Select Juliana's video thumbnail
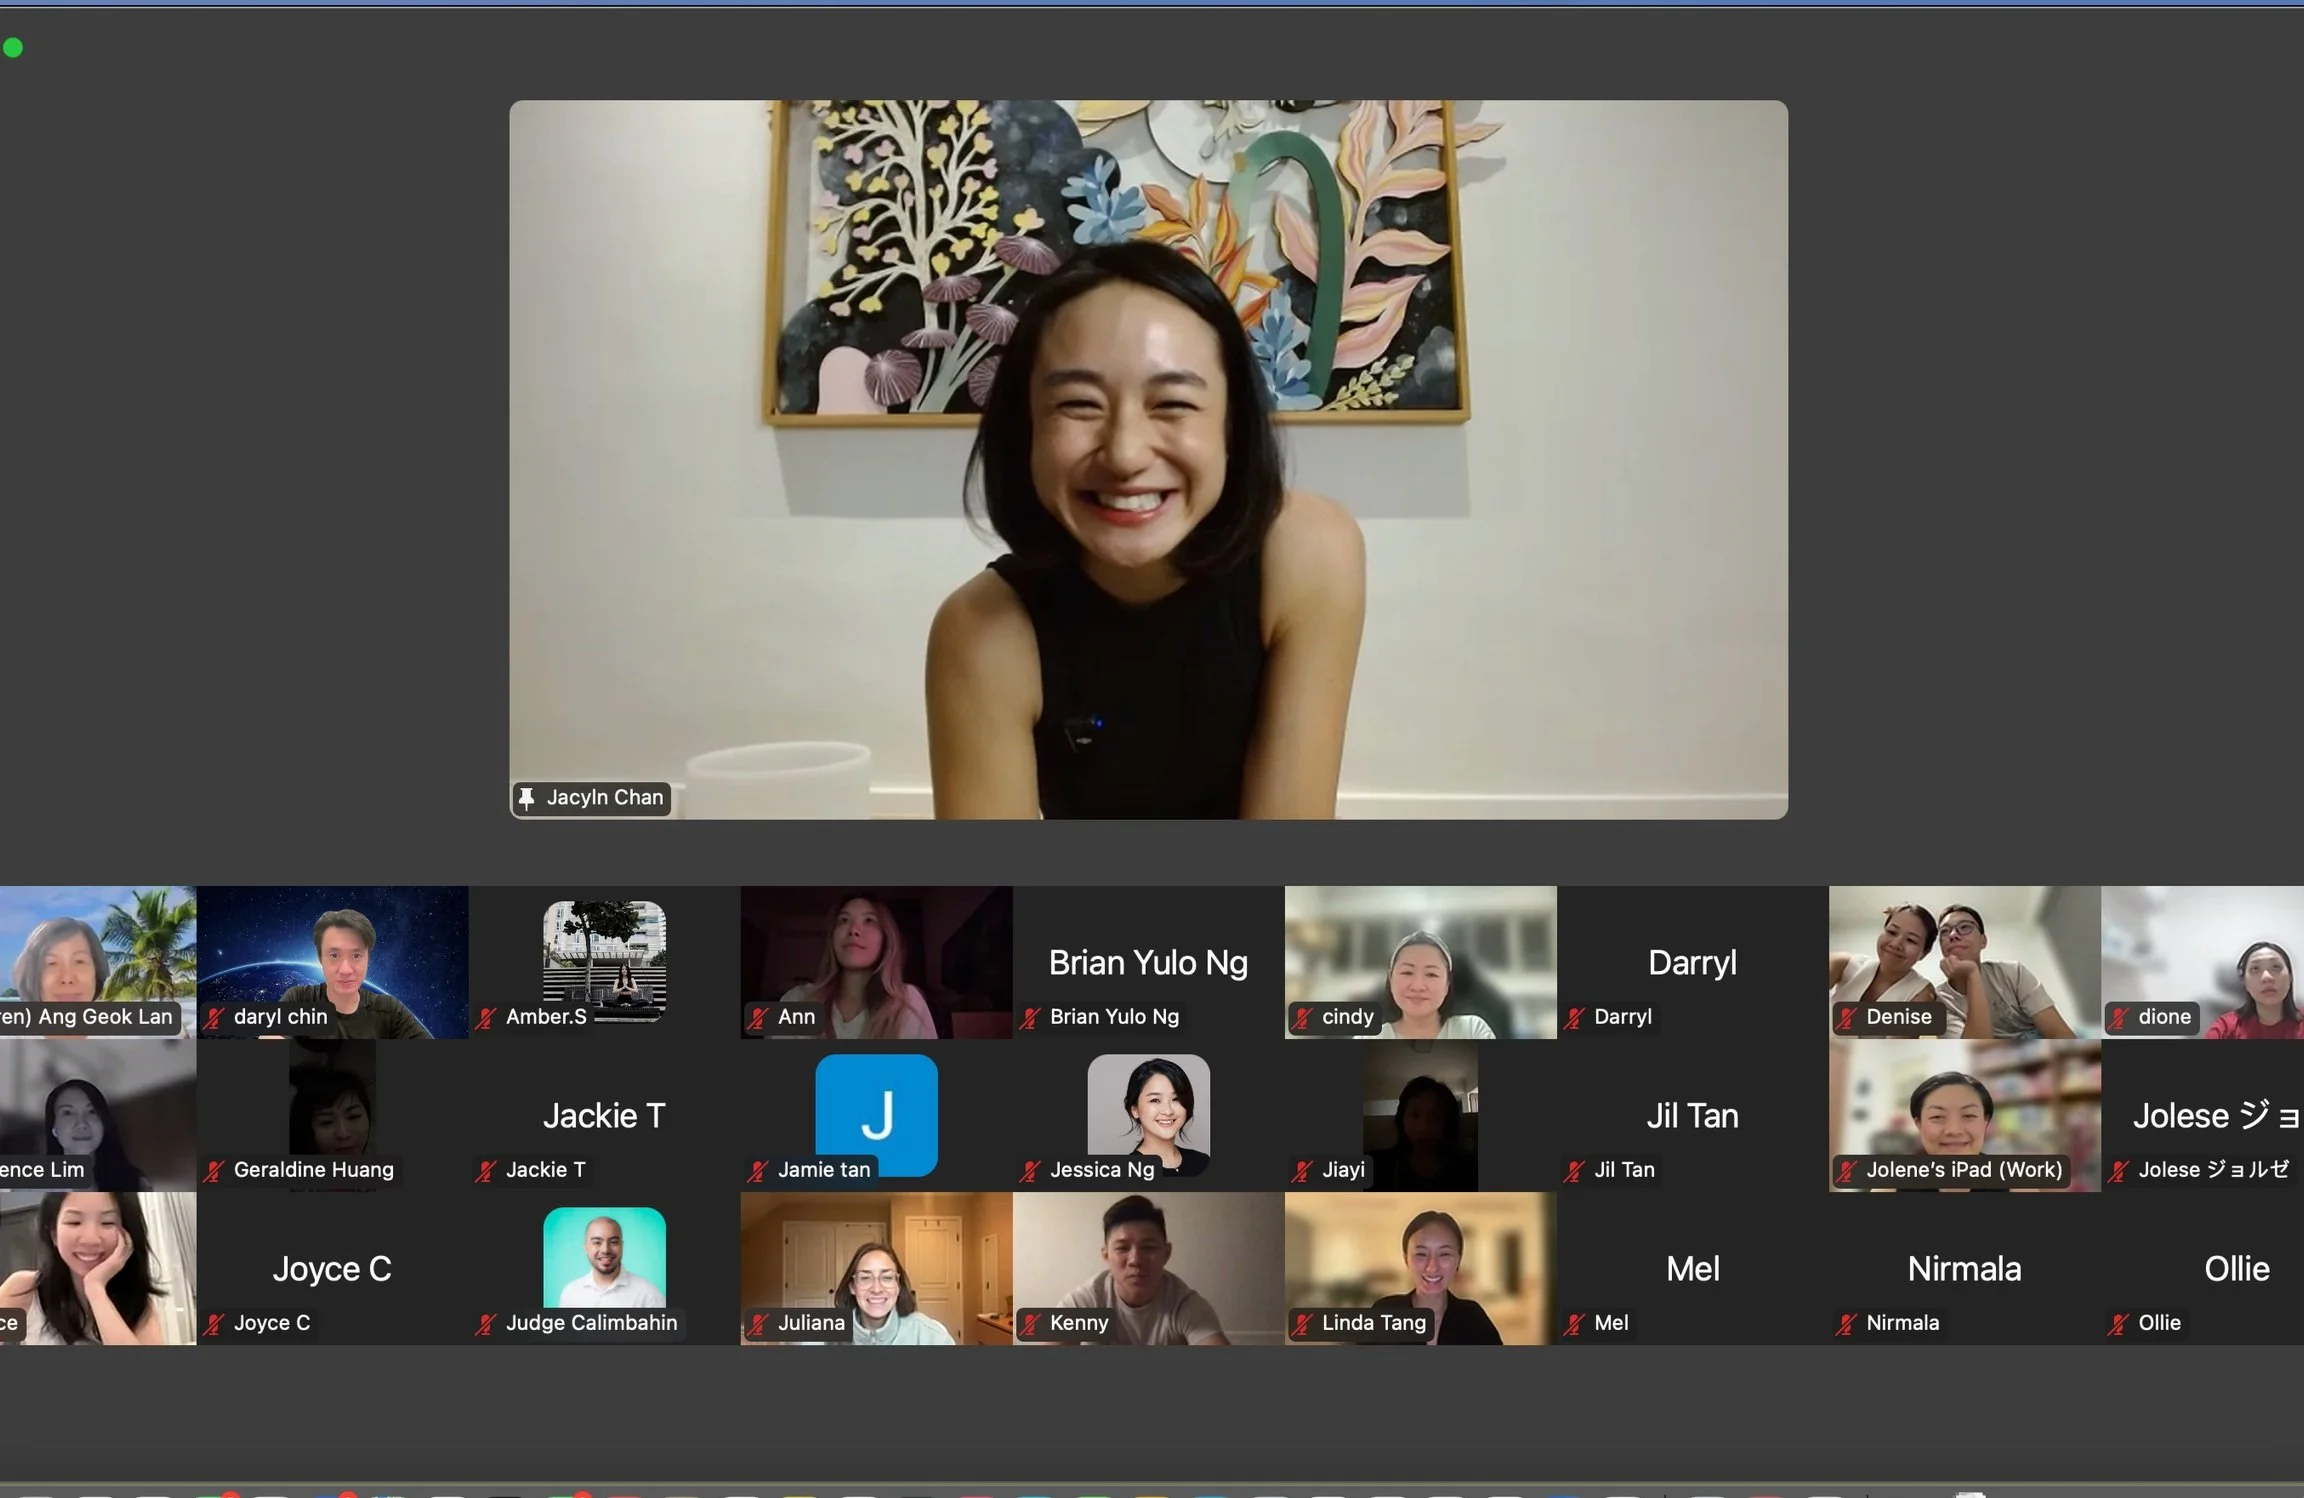 point(876,1262)
